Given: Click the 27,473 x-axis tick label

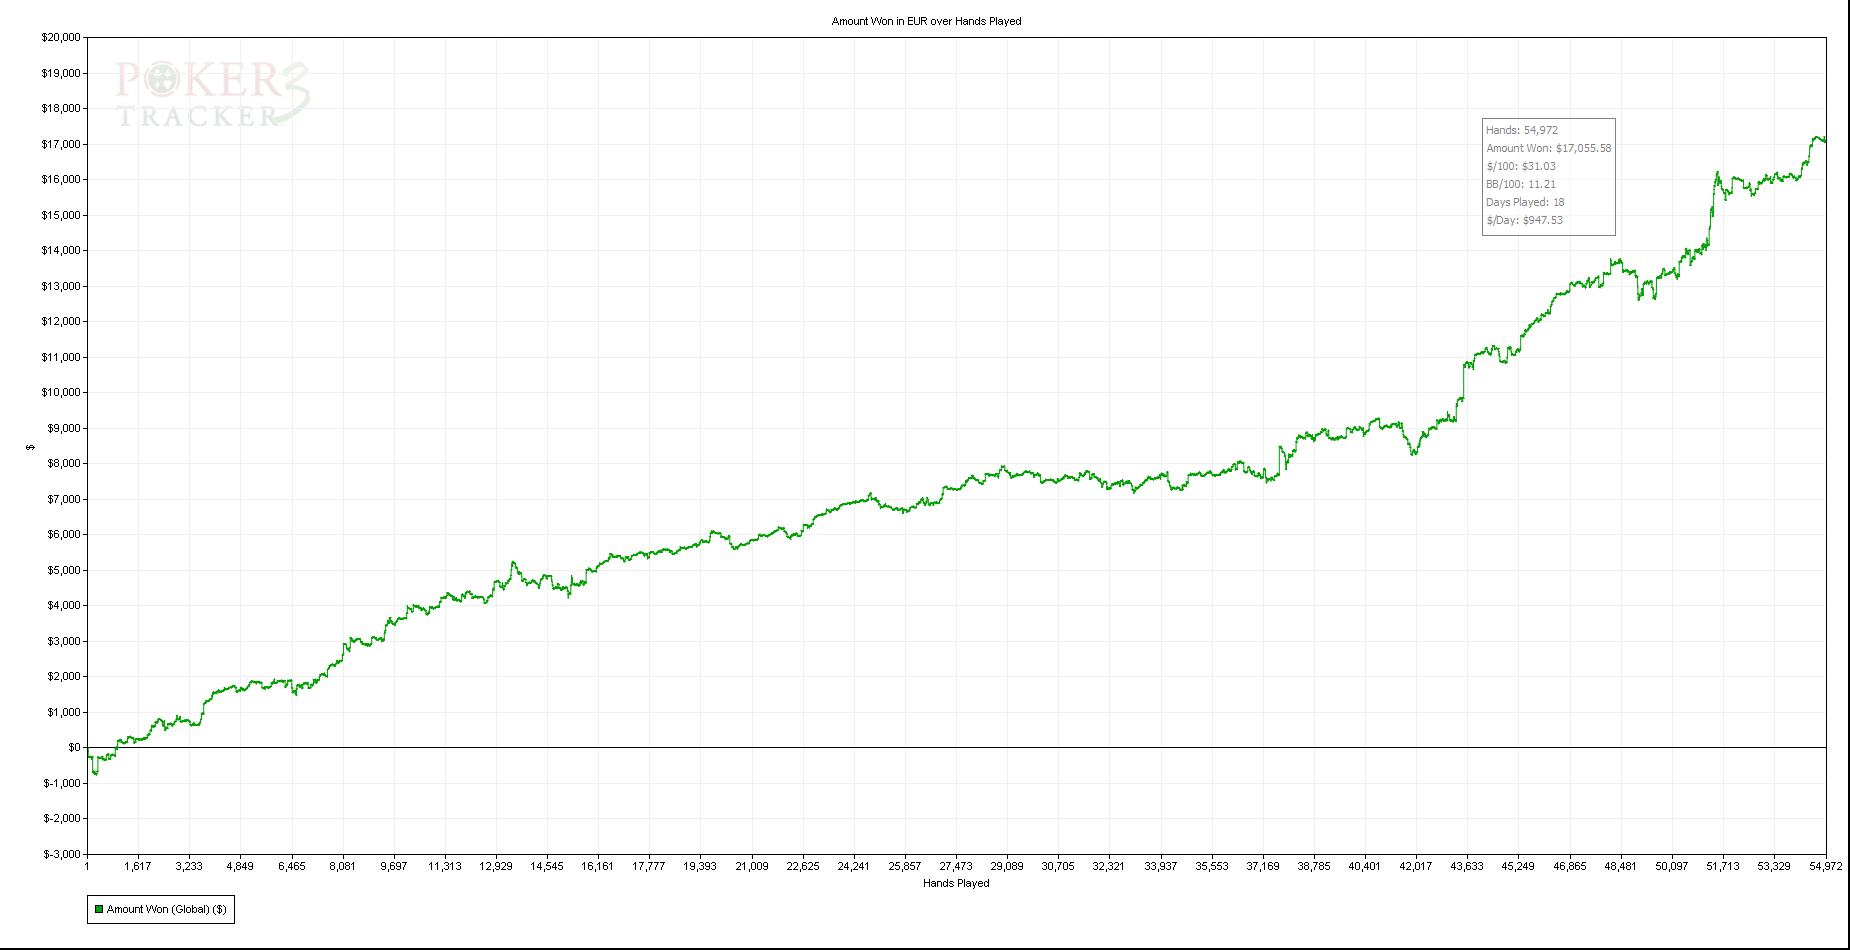Looking at the screenshot, I should pyautogui.click(x=956, y=866).
